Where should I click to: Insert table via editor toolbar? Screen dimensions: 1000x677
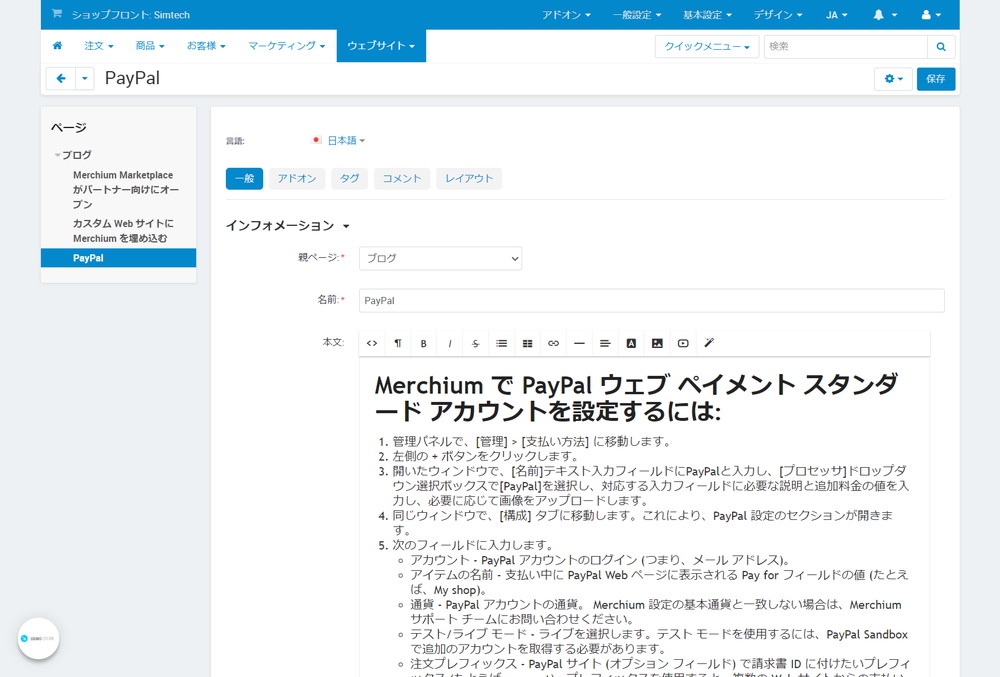click(x=527, y=344)
